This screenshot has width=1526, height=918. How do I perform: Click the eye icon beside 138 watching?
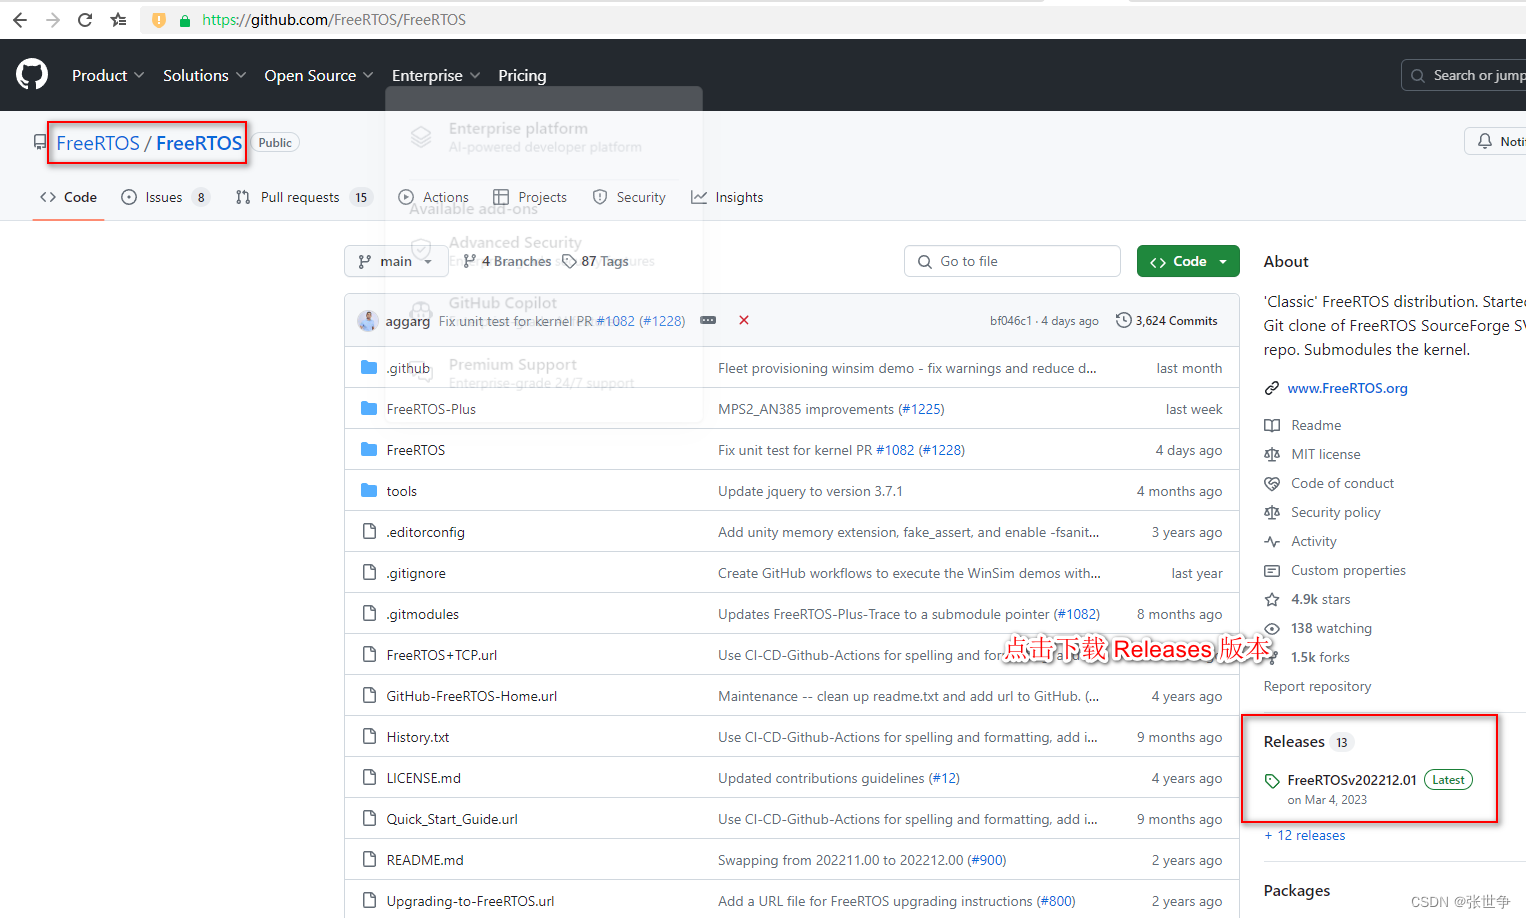point(1272,628)
